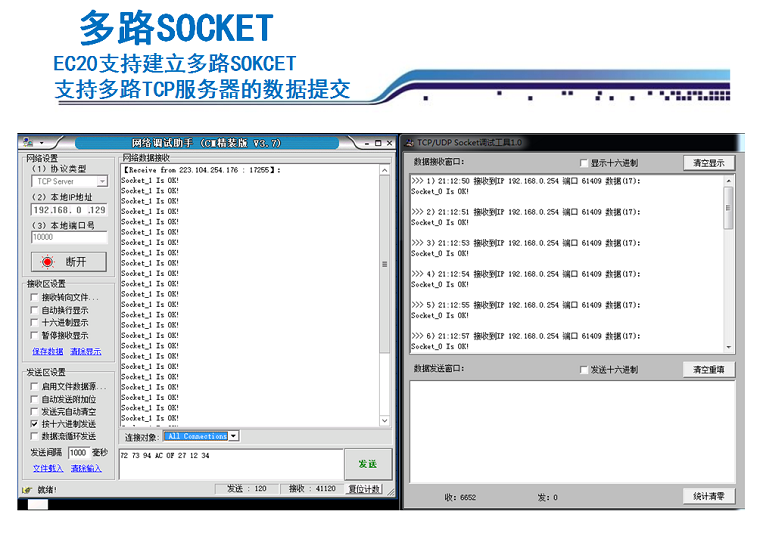Viewport: 760px width, 533px height.
Task: Click the TCP/UDP Socket tool window icon
Action: point(410,142)
